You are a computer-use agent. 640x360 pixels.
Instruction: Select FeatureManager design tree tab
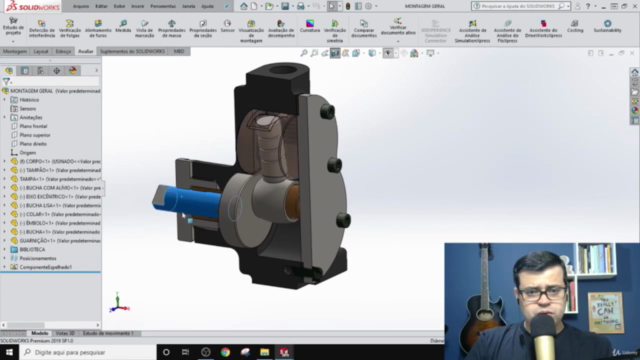tap(9, 71)
